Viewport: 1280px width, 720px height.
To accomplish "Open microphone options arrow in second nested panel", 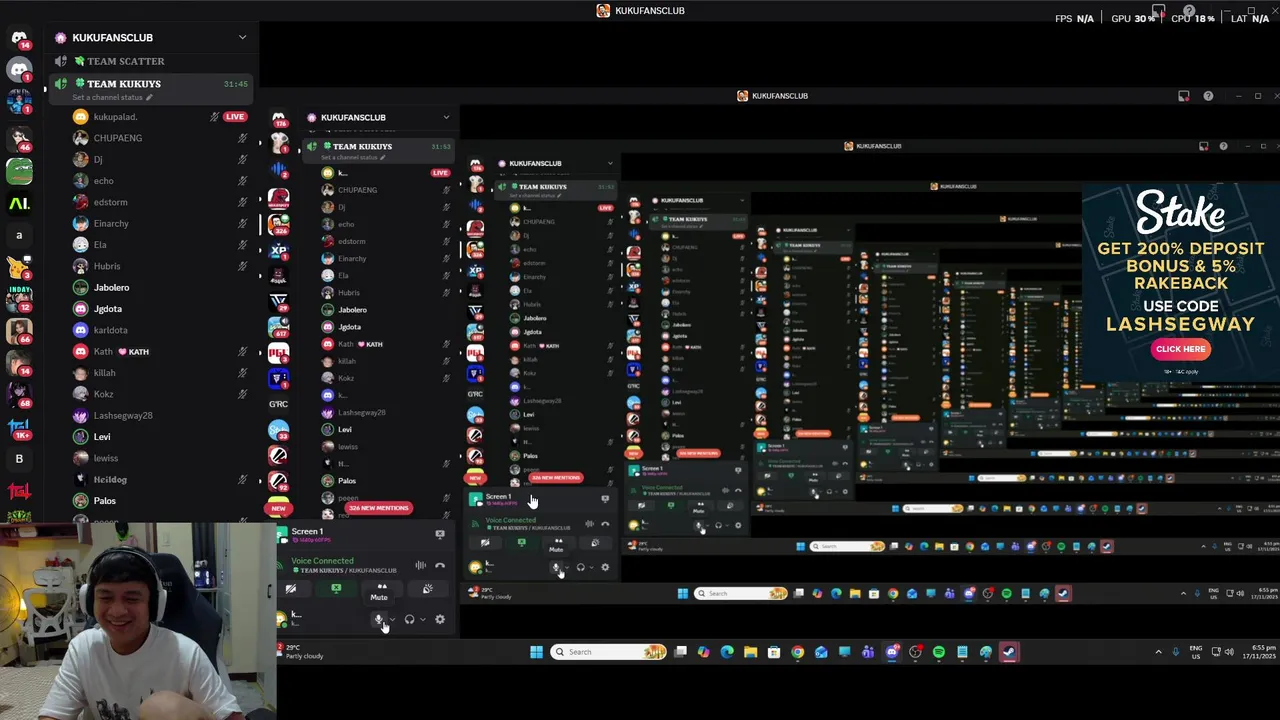I will pyautogui.click(x=566, y=567).
